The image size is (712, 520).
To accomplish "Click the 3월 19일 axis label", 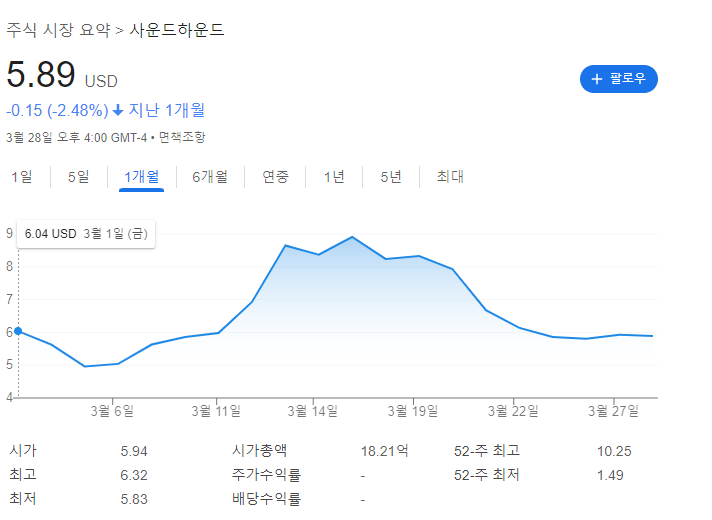I will point(413,411).
